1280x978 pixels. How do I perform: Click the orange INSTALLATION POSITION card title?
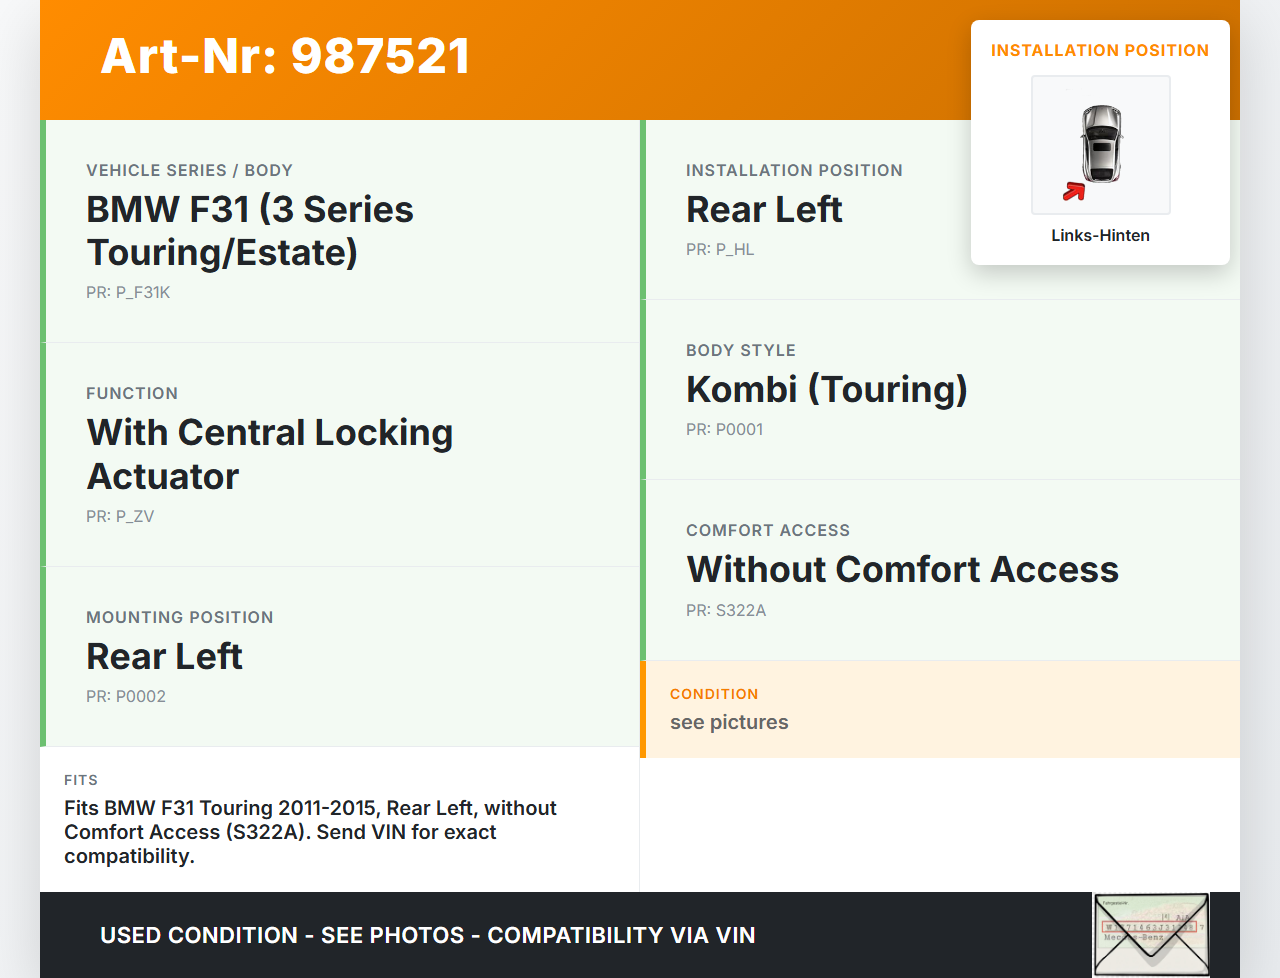tap(1099, 51)
